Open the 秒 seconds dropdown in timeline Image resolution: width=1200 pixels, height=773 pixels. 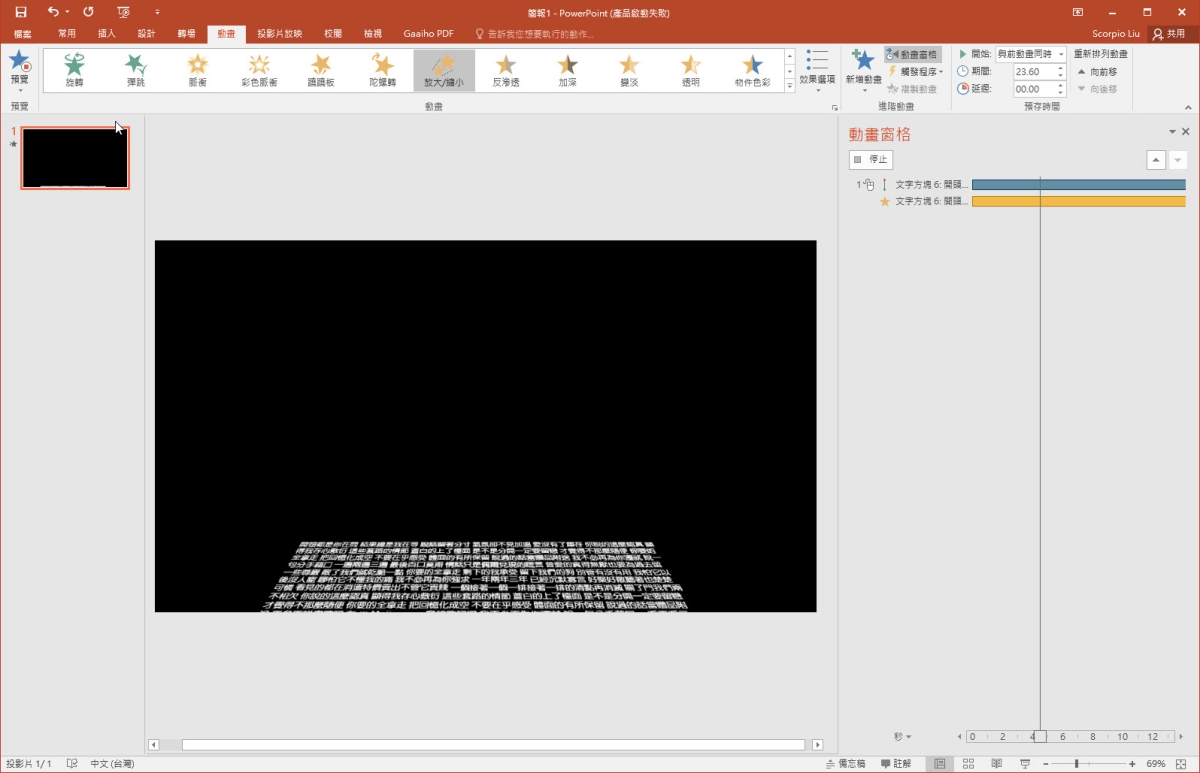coord(903,737)
